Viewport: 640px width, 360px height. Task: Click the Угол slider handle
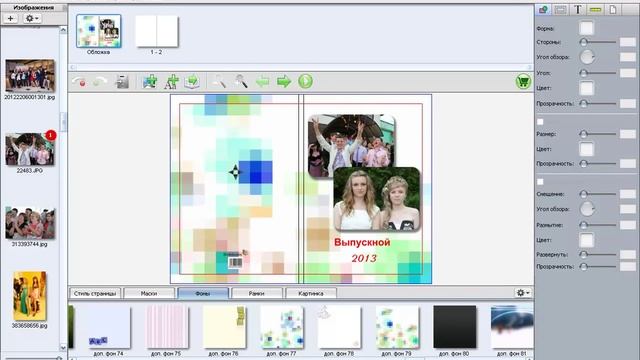pyautogui.click(x=584, y=73)
